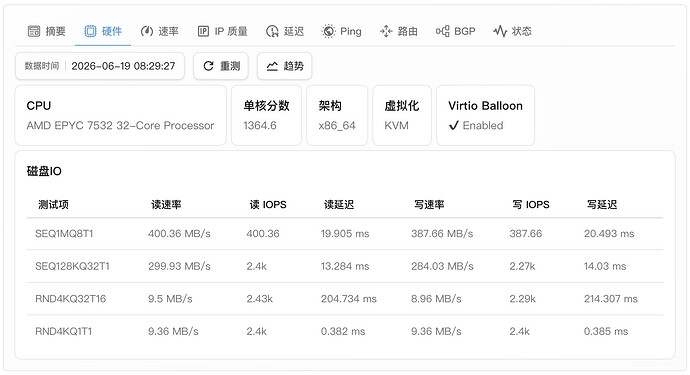Click the refresh icon in 重测 button
Screen dimensions: 690x375
(x=208, y=66)
